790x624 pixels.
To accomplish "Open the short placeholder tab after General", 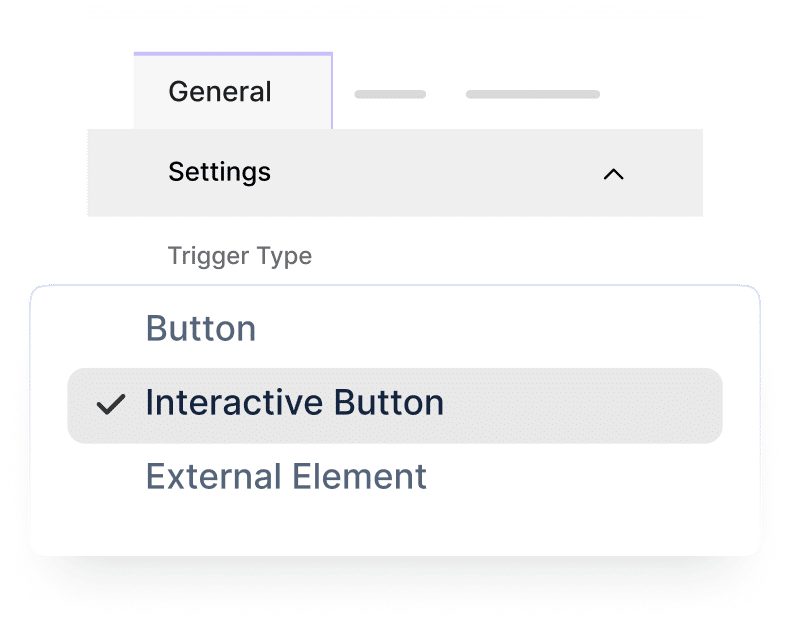I will (390, 95).
